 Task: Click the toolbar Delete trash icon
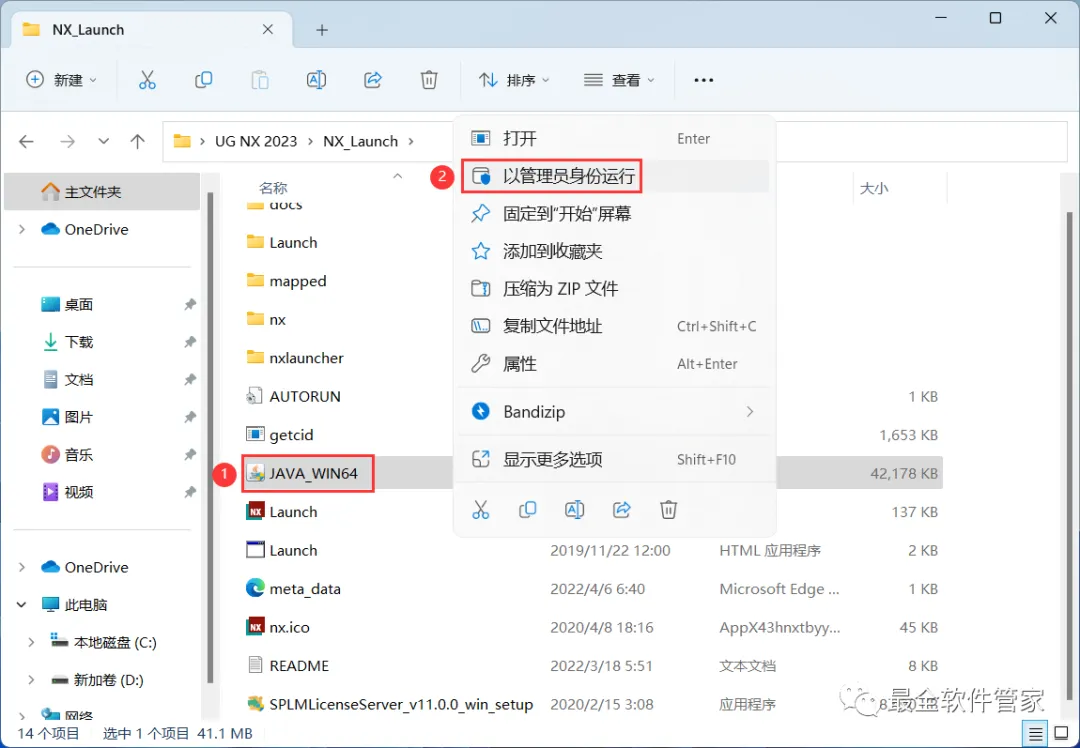[x=429, y=80]
